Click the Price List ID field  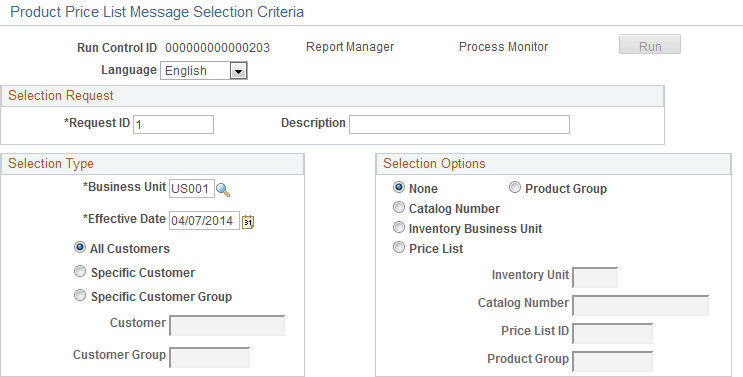612,333
